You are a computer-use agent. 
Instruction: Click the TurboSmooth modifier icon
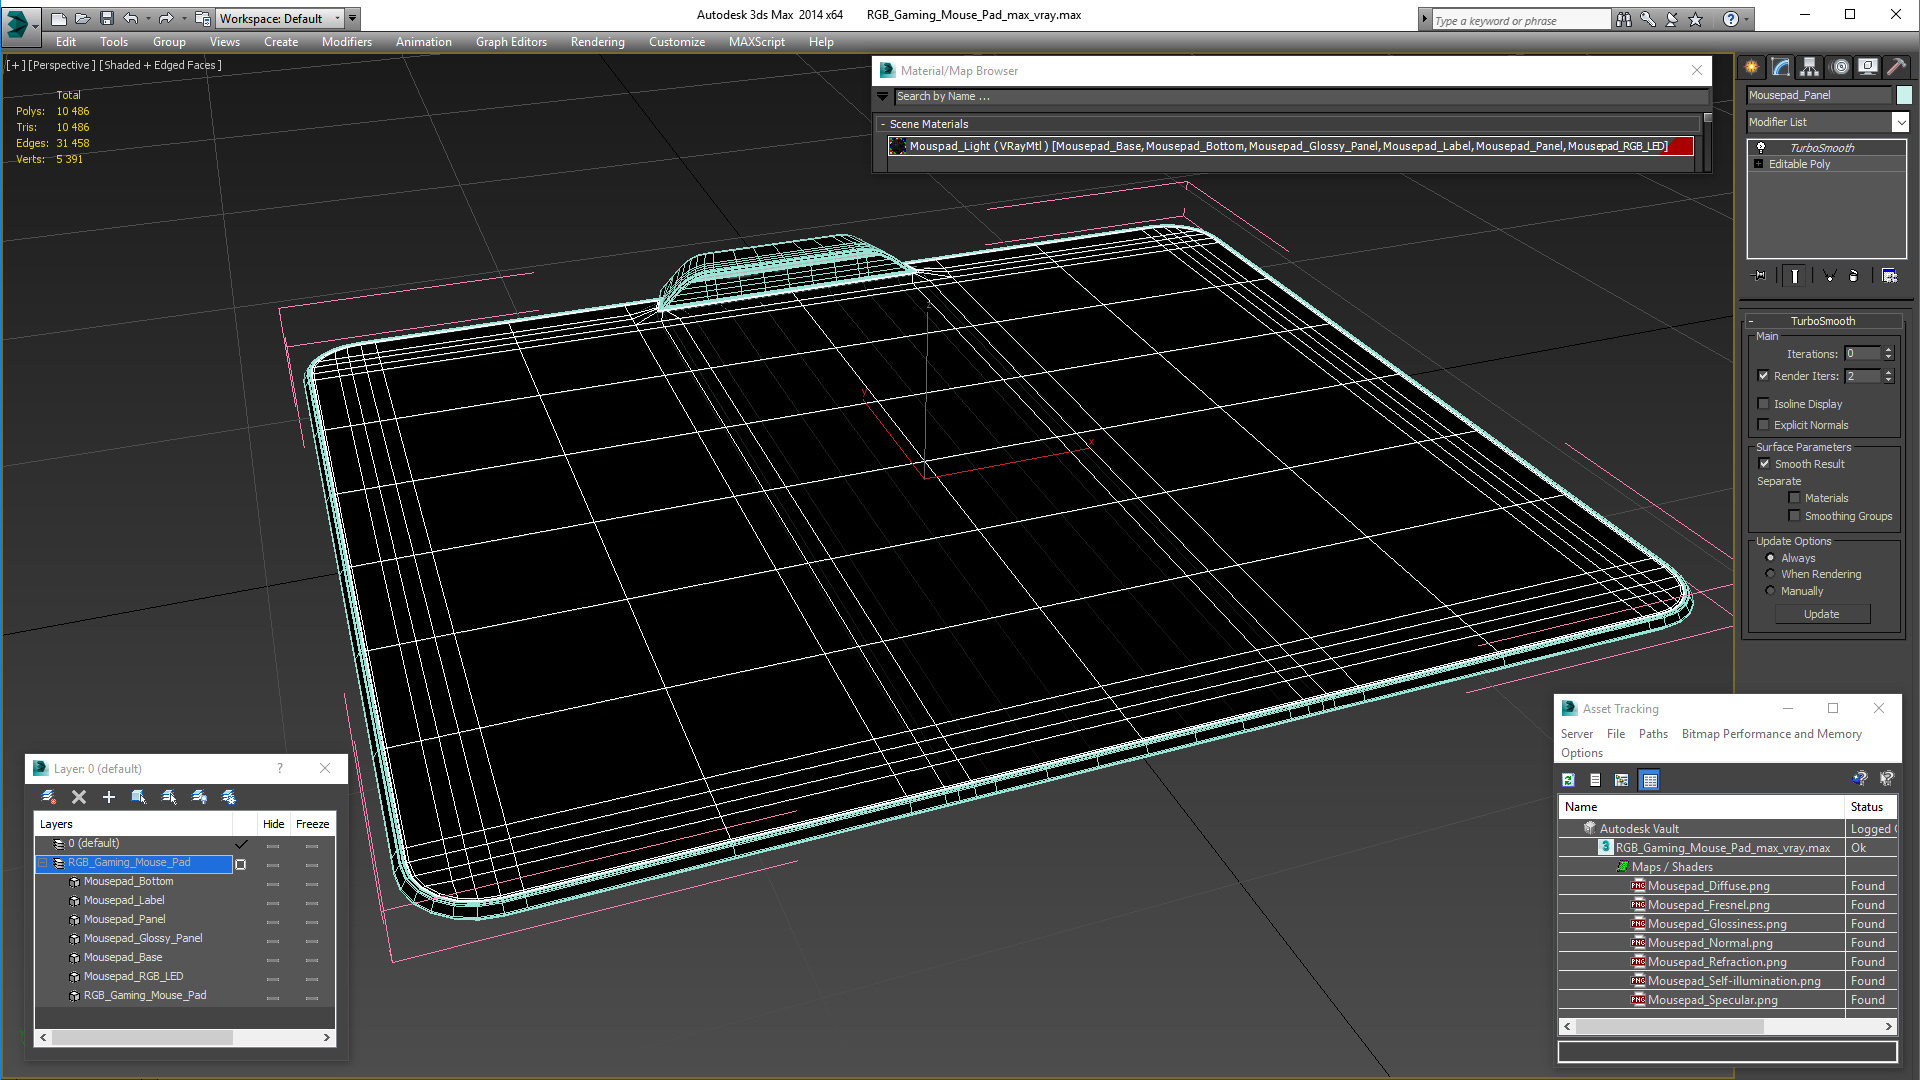(x=1762, y=146)
